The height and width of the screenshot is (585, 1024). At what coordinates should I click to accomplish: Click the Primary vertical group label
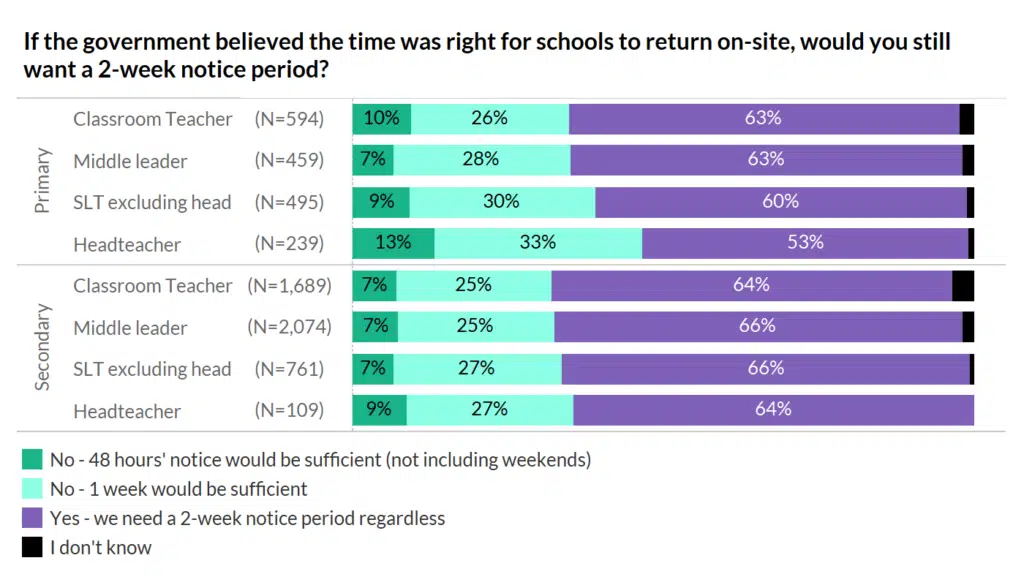click(x=43, y=181)
